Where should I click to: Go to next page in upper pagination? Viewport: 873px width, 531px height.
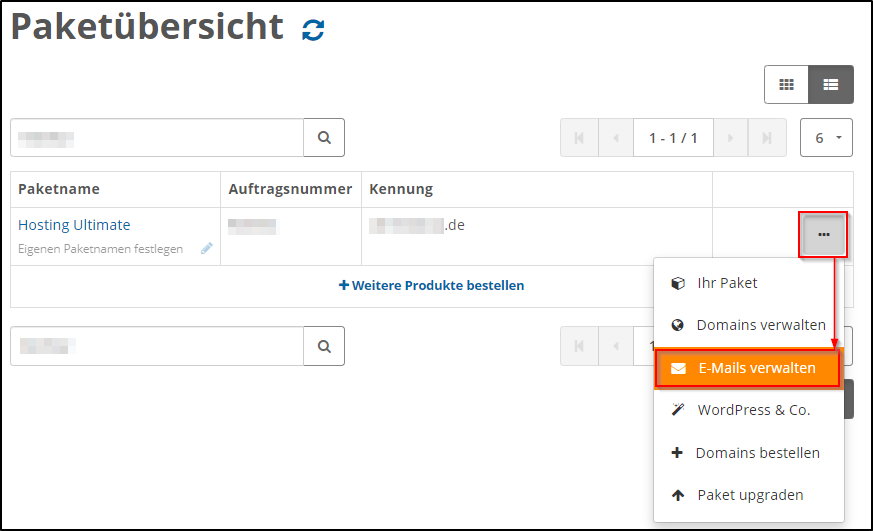click(x=730, y=137)
